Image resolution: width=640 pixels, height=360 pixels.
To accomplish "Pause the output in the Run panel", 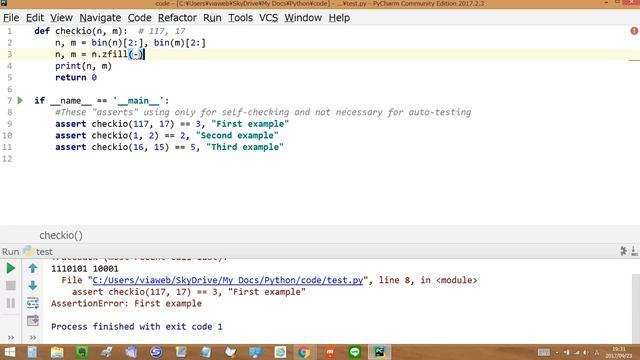I will click(11, 303).
